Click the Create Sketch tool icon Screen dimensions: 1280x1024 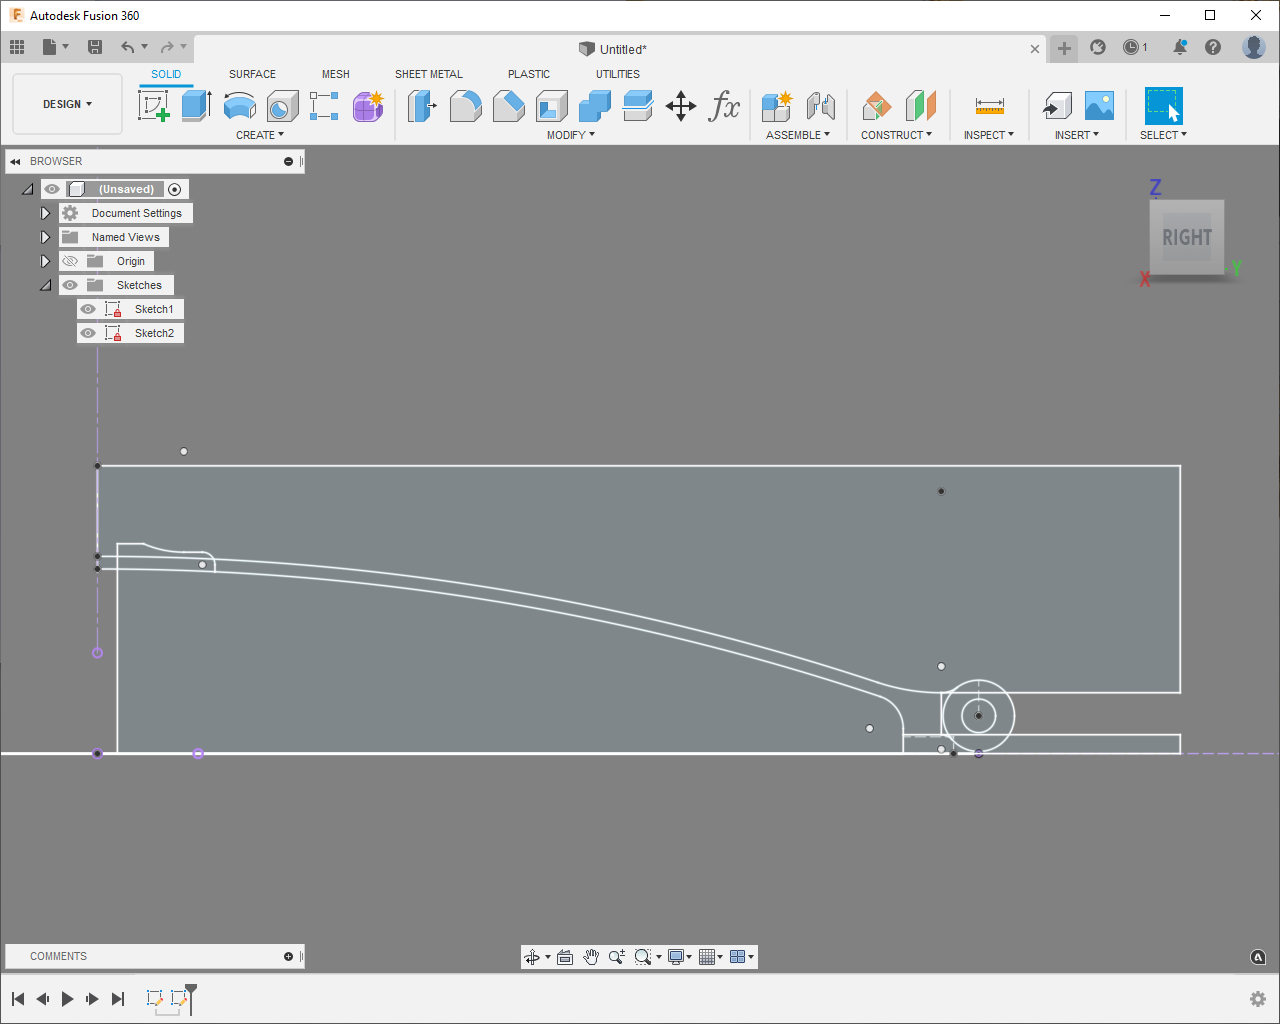click(153, 105)
